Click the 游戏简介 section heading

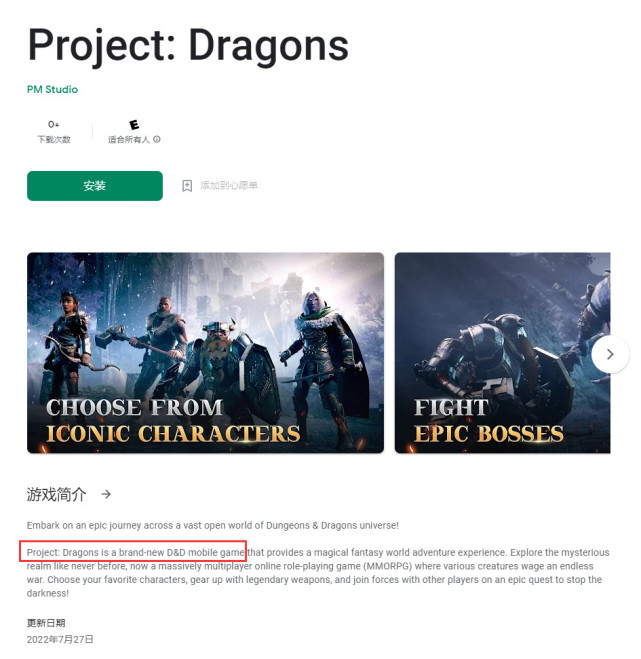point(56,494)
